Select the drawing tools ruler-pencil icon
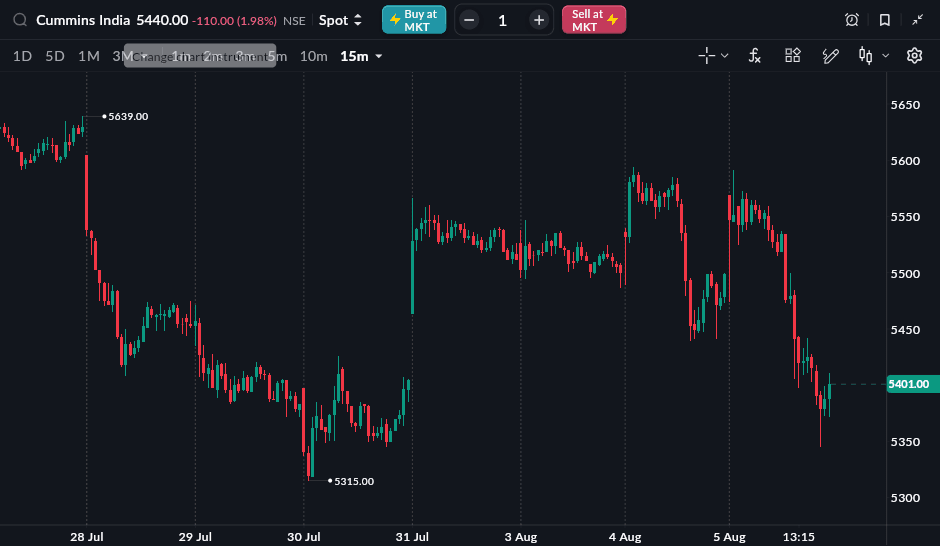 830,56
